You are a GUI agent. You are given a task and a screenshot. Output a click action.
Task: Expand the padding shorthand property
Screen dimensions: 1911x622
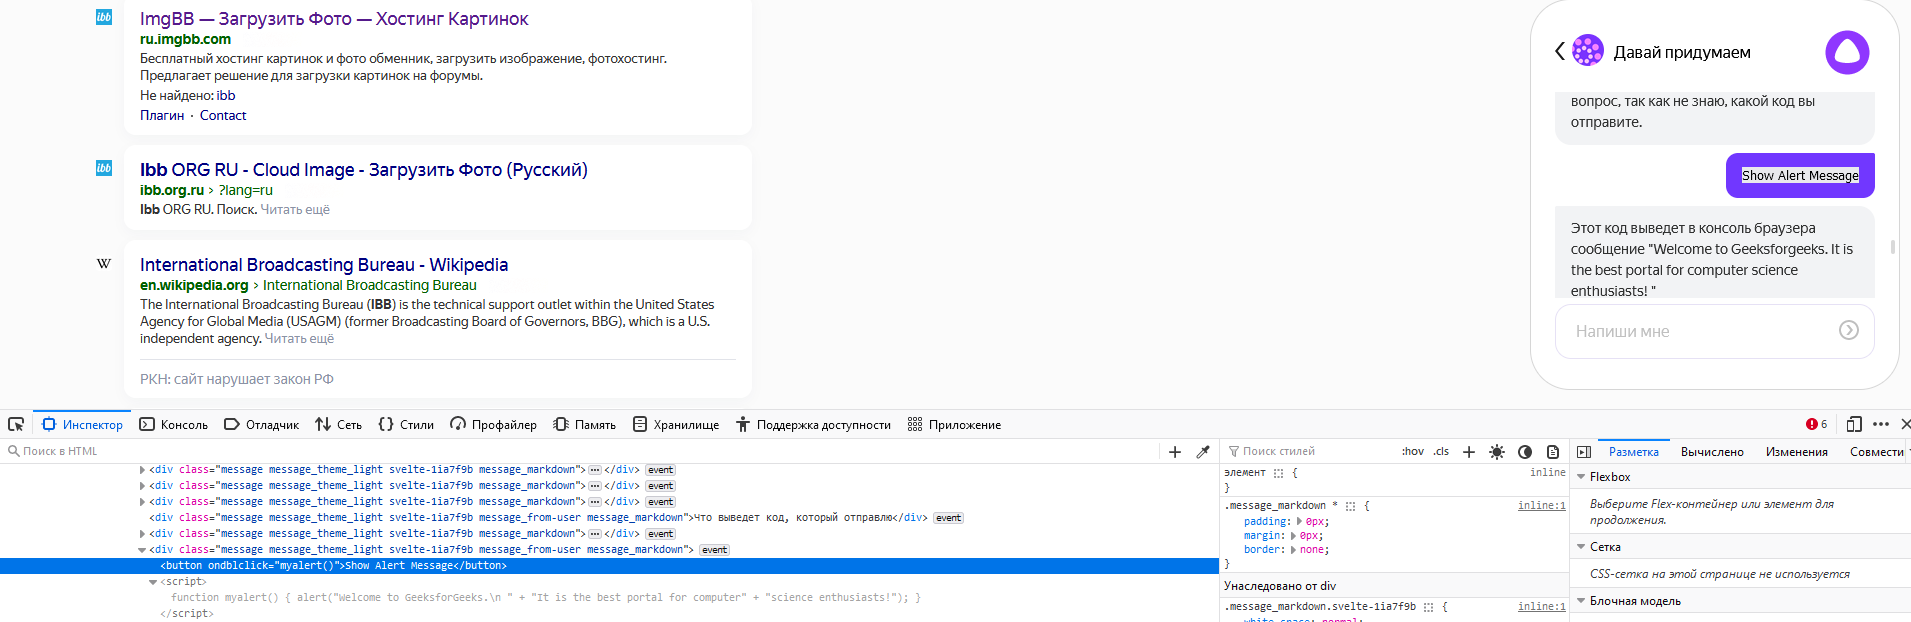(1300, 521)
